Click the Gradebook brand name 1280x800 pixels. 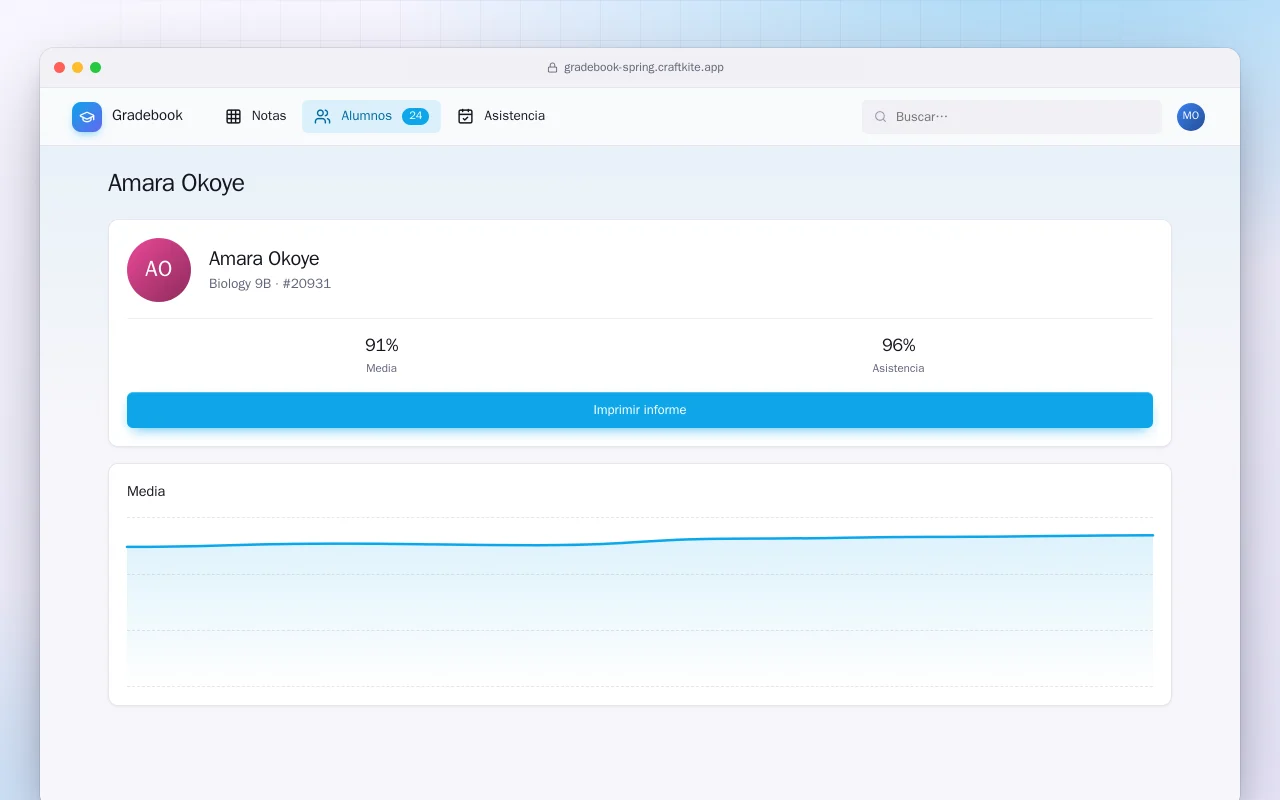[x=147, y=116]
